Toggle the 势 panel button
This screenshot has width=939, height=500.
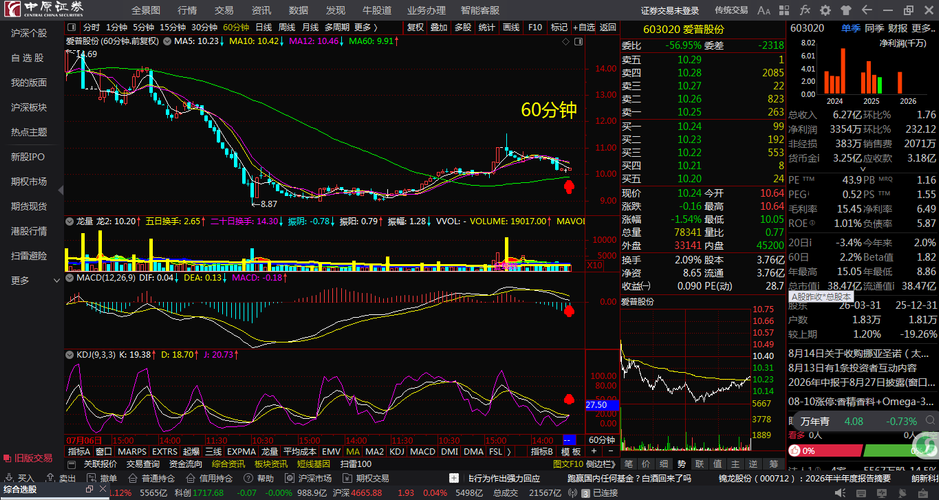point(681,464)
